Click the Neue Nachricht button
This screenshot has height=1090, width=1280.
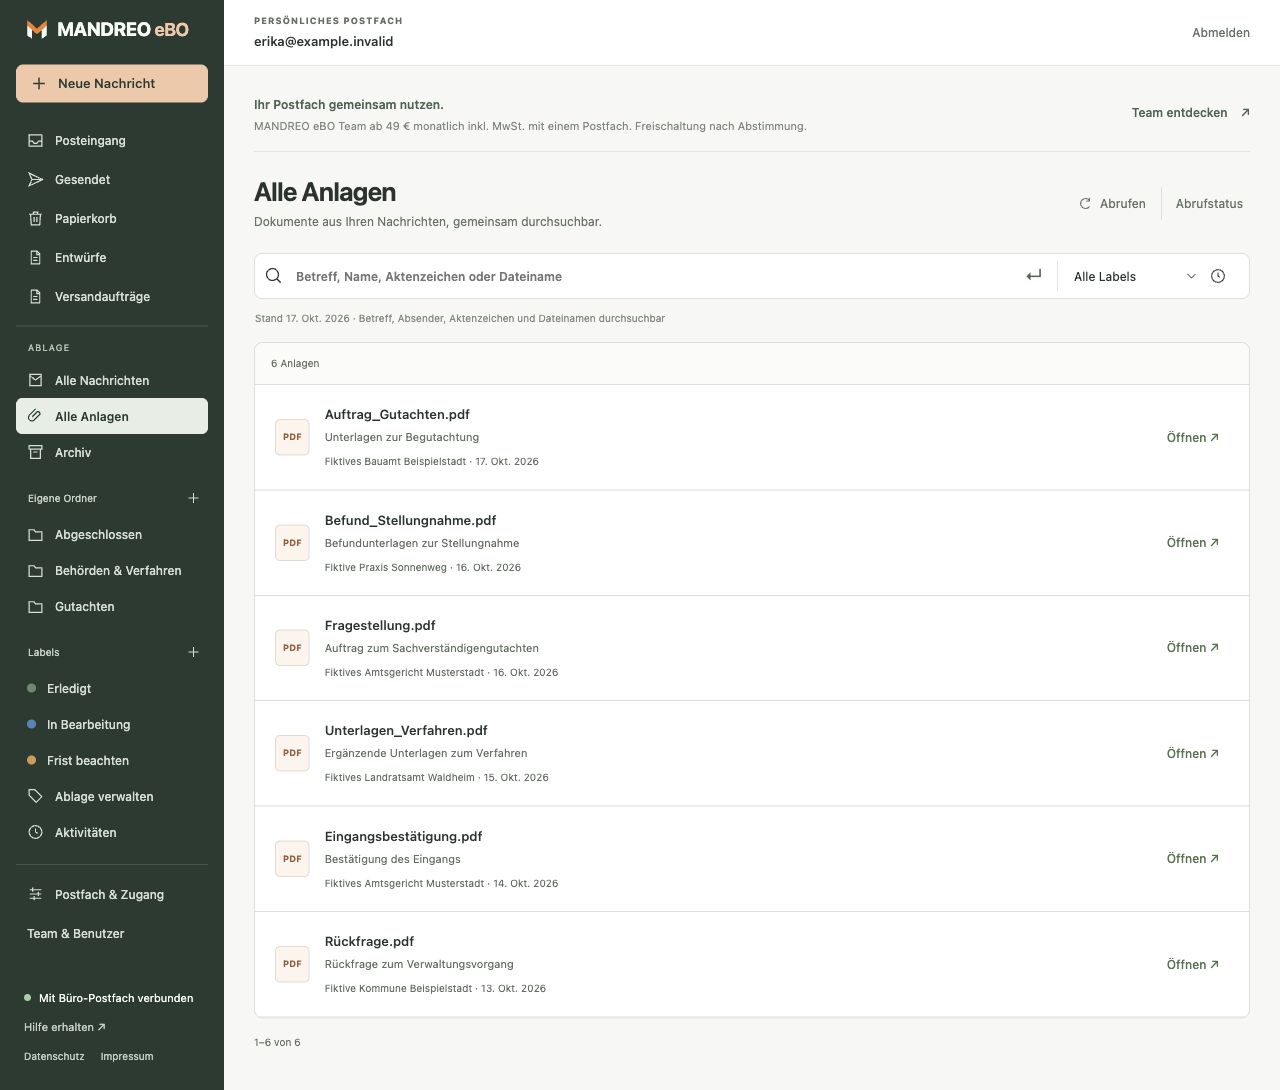pos(112,83)
